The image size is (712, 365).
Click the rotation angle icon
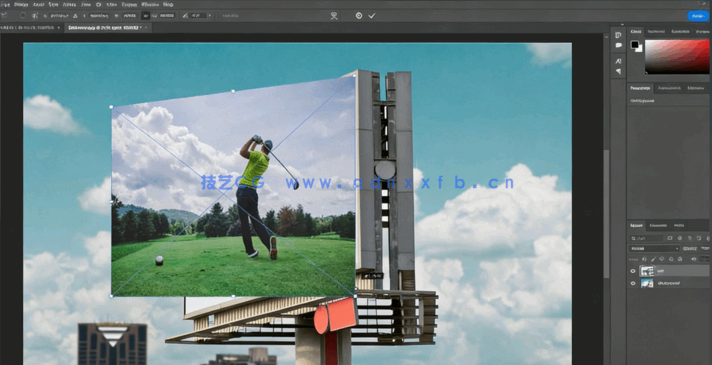[185, 15]
